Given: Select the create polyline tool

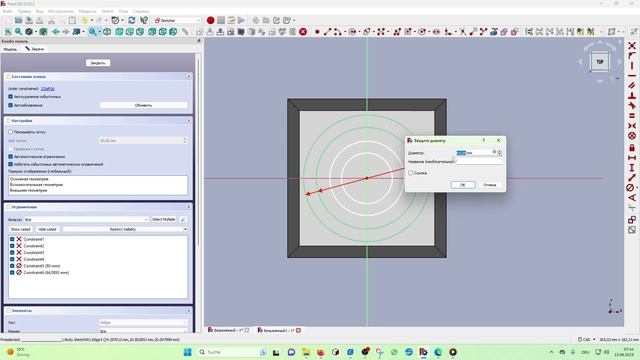Looking at the screenshot, I should [397, 31].
